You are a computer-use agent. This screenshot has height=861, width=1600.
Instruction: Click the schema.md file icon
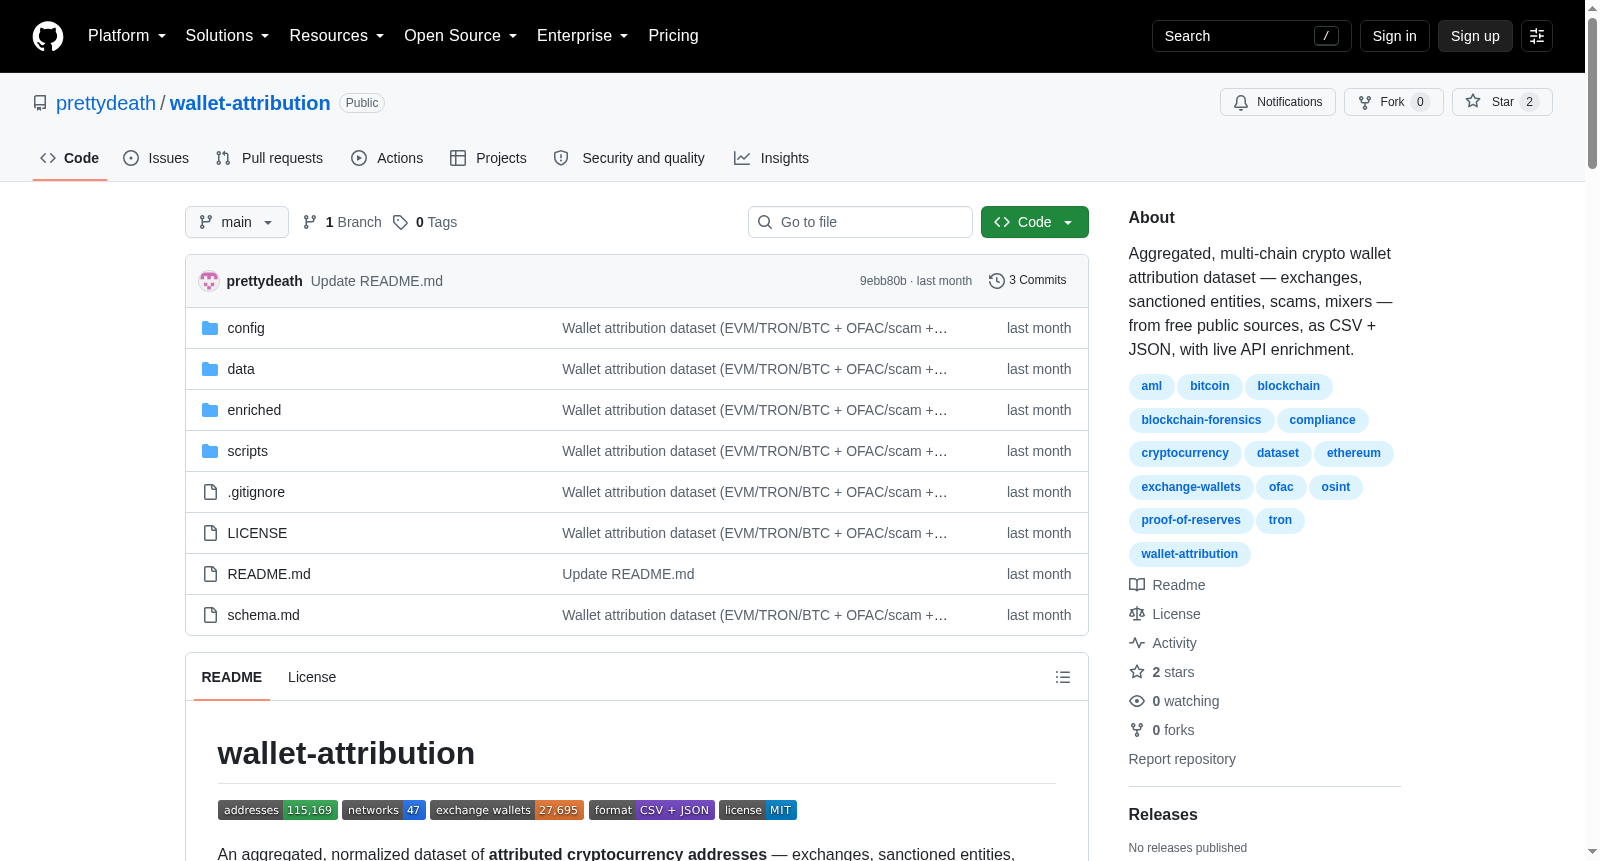click(210, 615)
